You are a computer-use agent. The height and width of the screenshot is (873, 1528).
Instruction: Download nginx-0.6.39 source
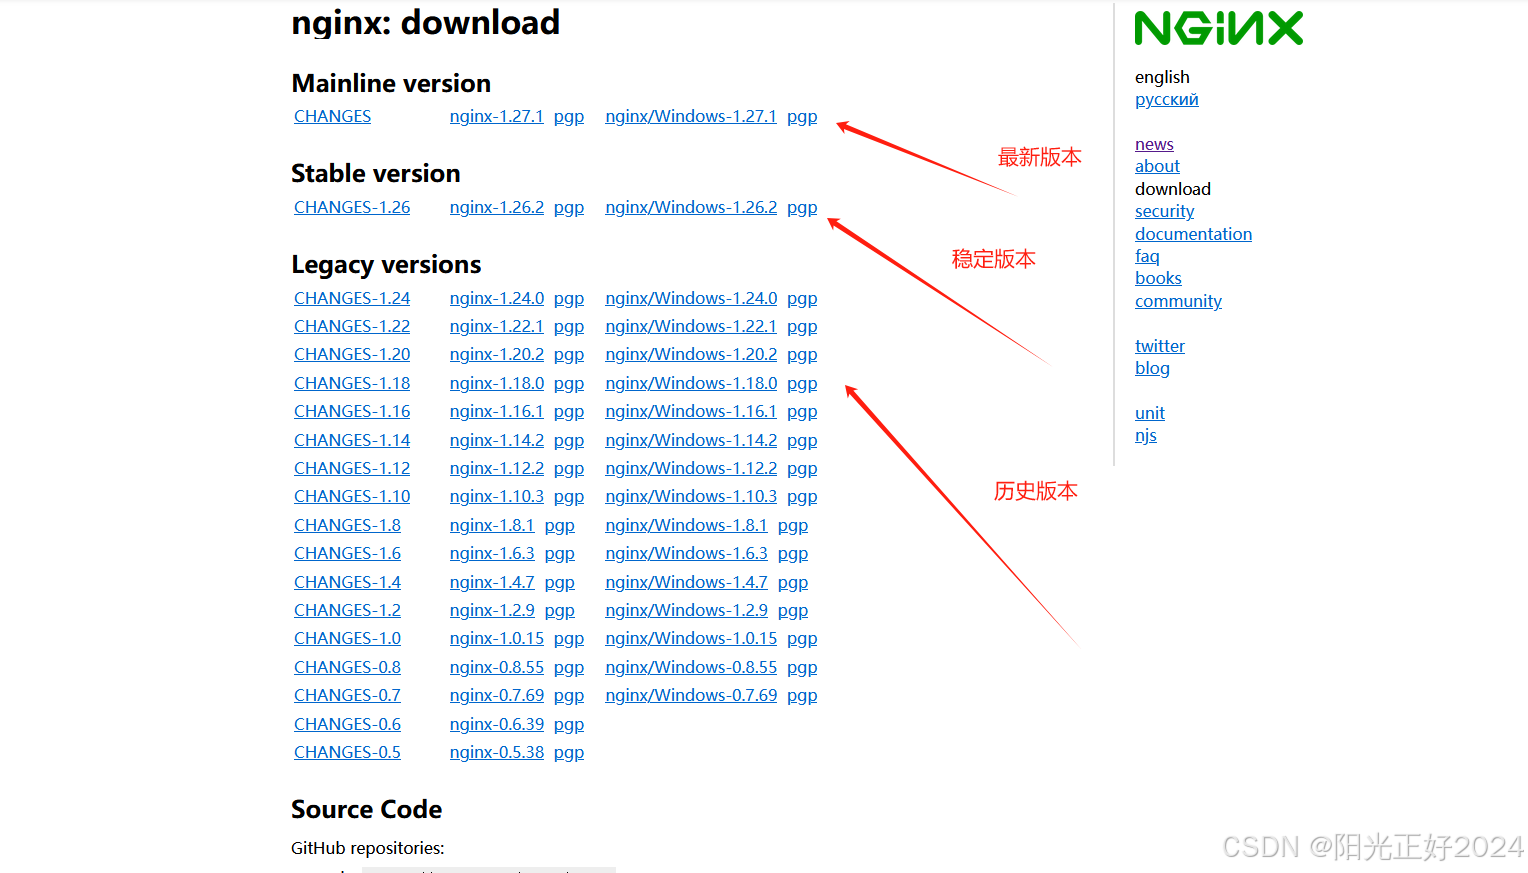[497, 724]
